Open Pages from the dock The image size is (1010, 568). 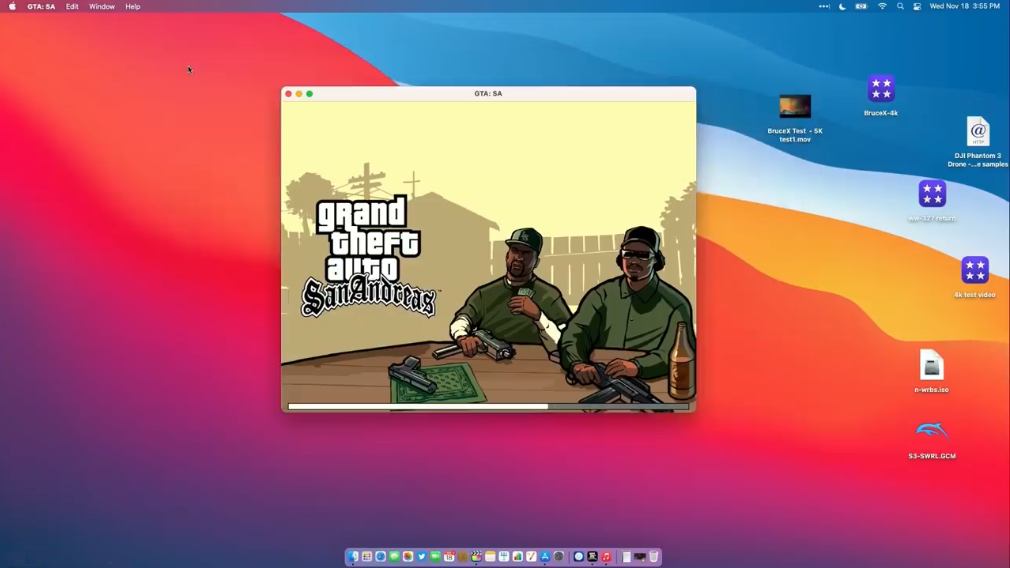(531, 556)
